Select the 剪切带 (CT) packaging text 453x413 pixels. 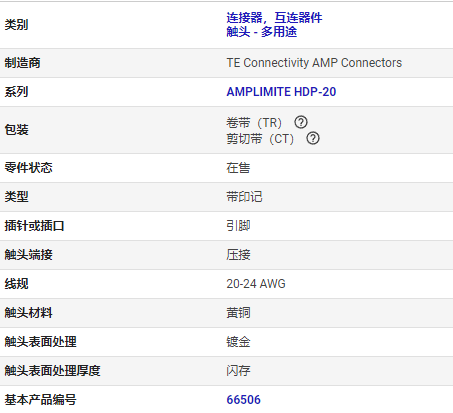[260, 139]
